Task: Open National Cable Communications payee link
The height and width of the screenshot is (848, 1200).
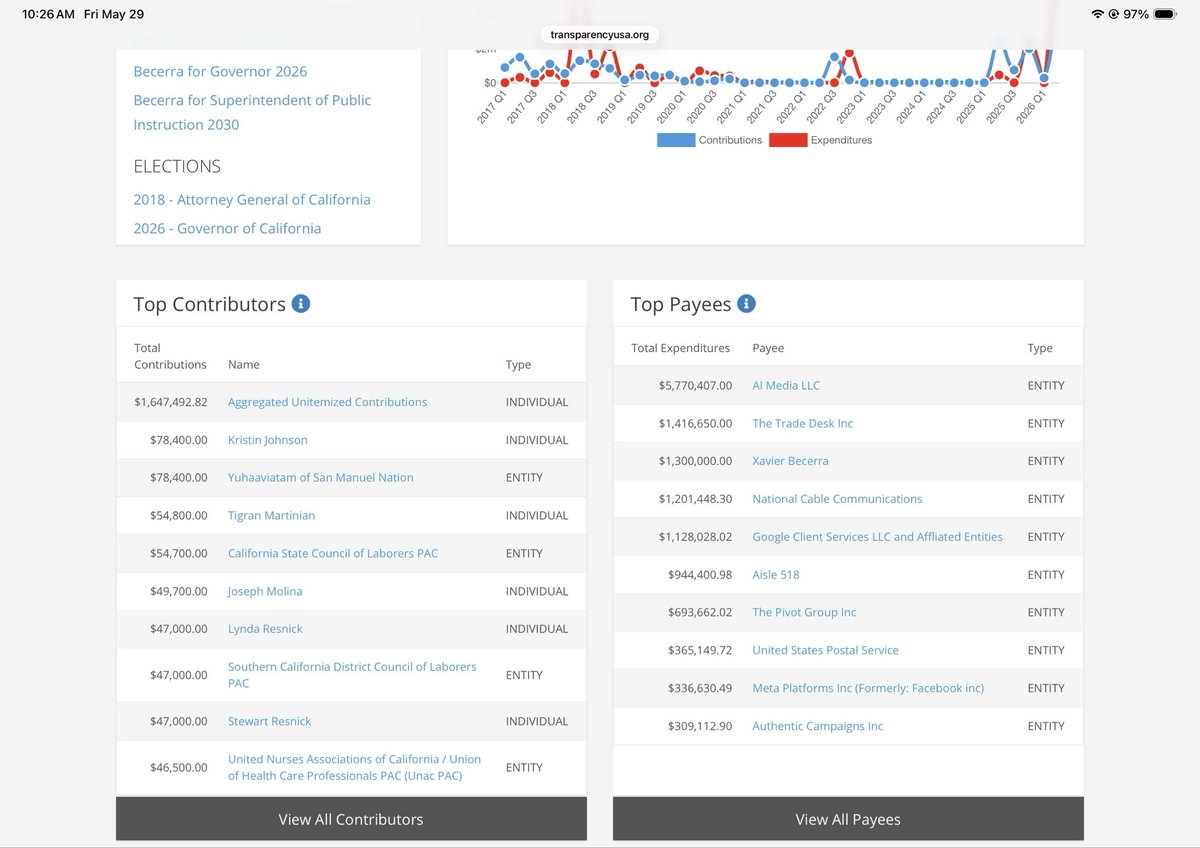Action: [x=837, y=499]
